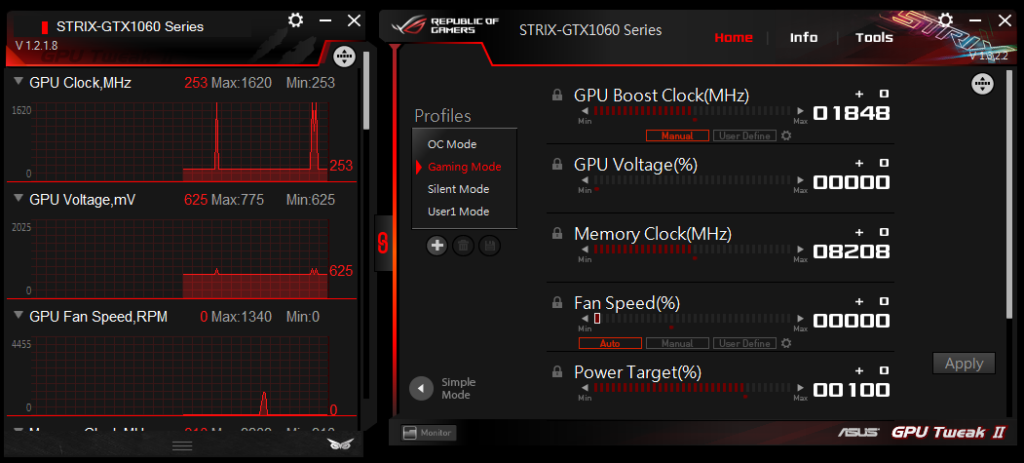Increase Fan Speed with plus
The height and width of the screenshot is (463, 1024).
(859, 302)
